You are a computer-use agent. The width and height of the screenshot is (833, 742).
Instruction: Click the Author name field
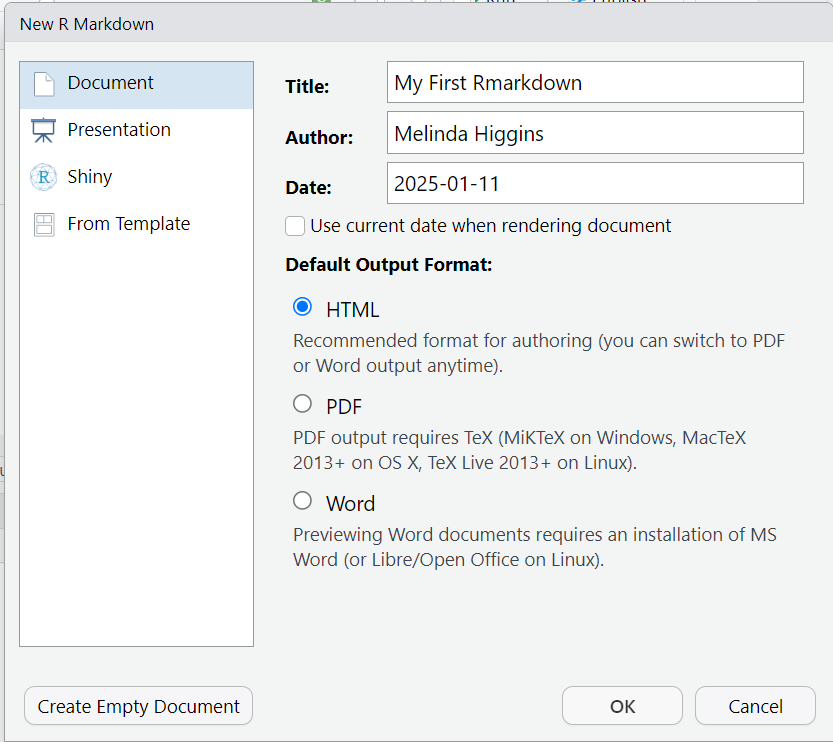coord(594,133)
